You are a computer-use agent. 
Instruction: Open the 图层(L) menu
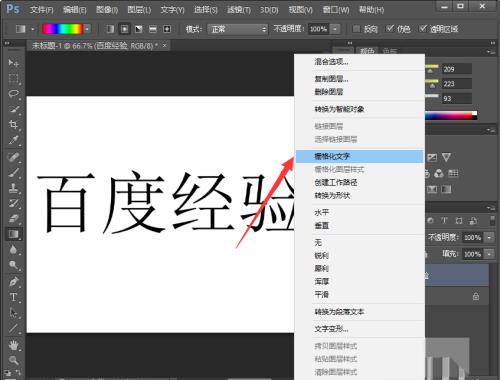(x=139, y=10)
